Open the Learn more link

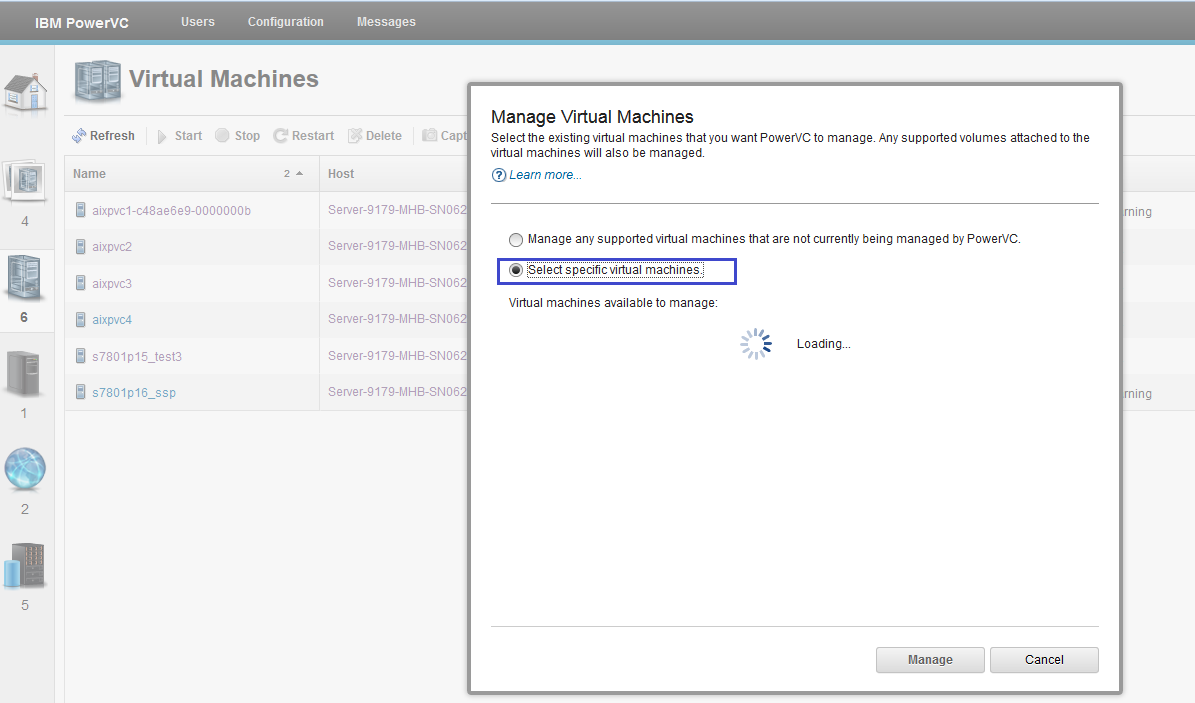545,175
